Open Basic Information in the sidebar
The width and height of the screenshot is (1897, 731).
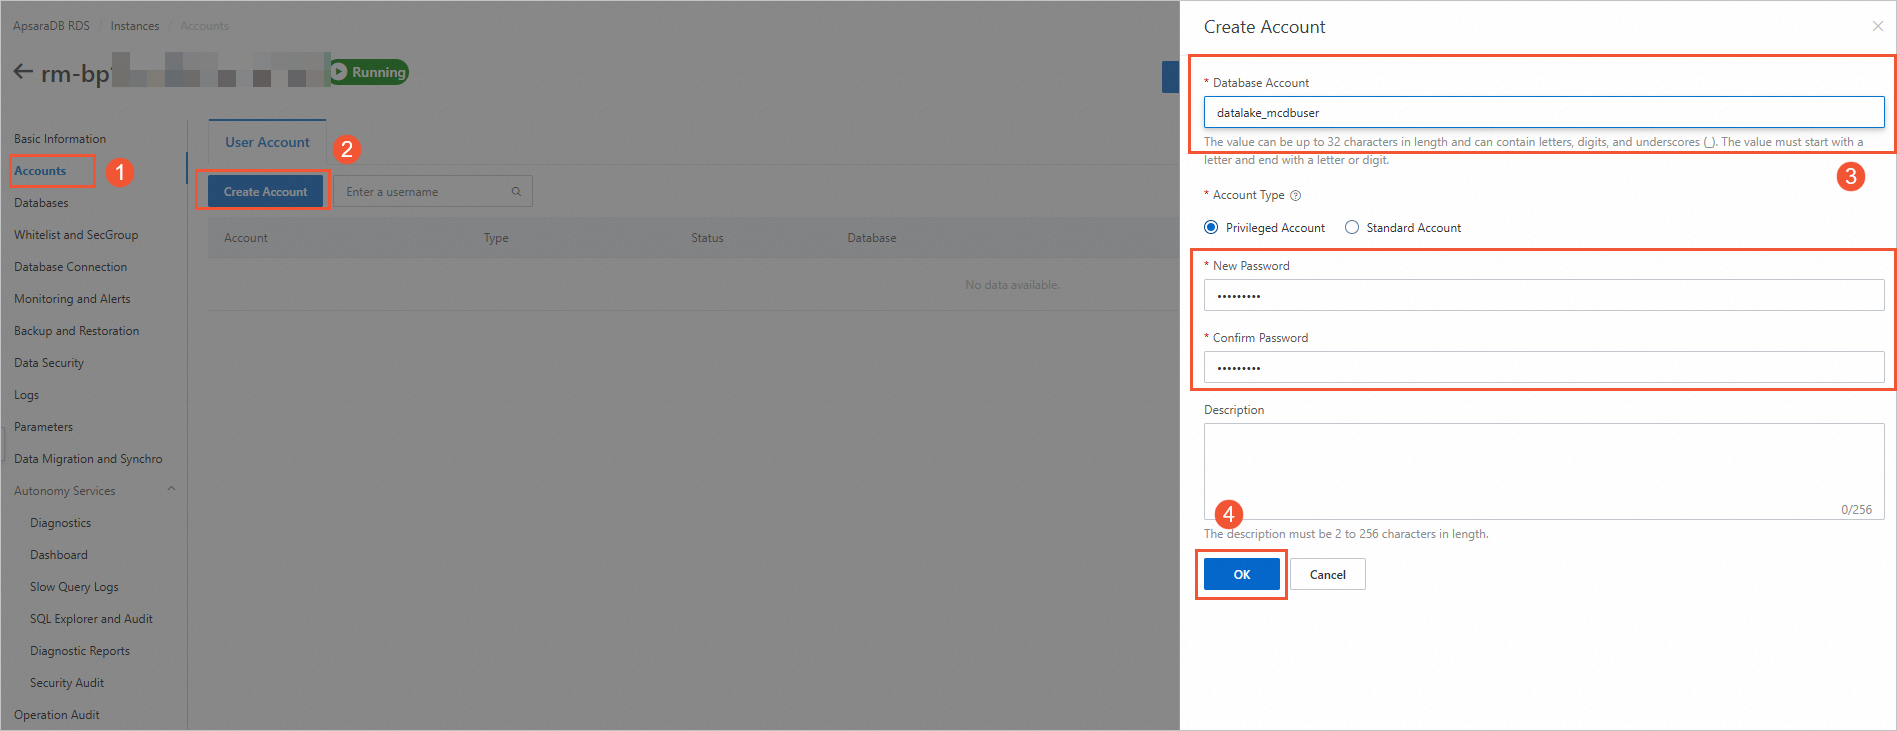coord(60,139)
